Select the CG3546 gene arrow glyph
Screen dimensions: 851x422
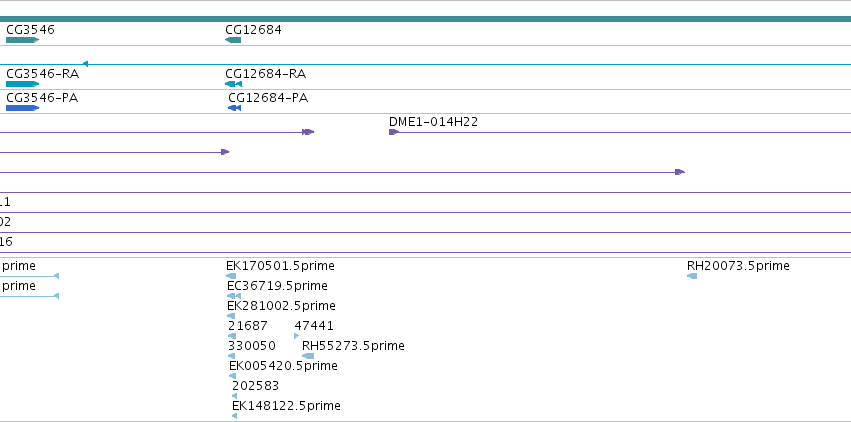(x=22, y=40)
